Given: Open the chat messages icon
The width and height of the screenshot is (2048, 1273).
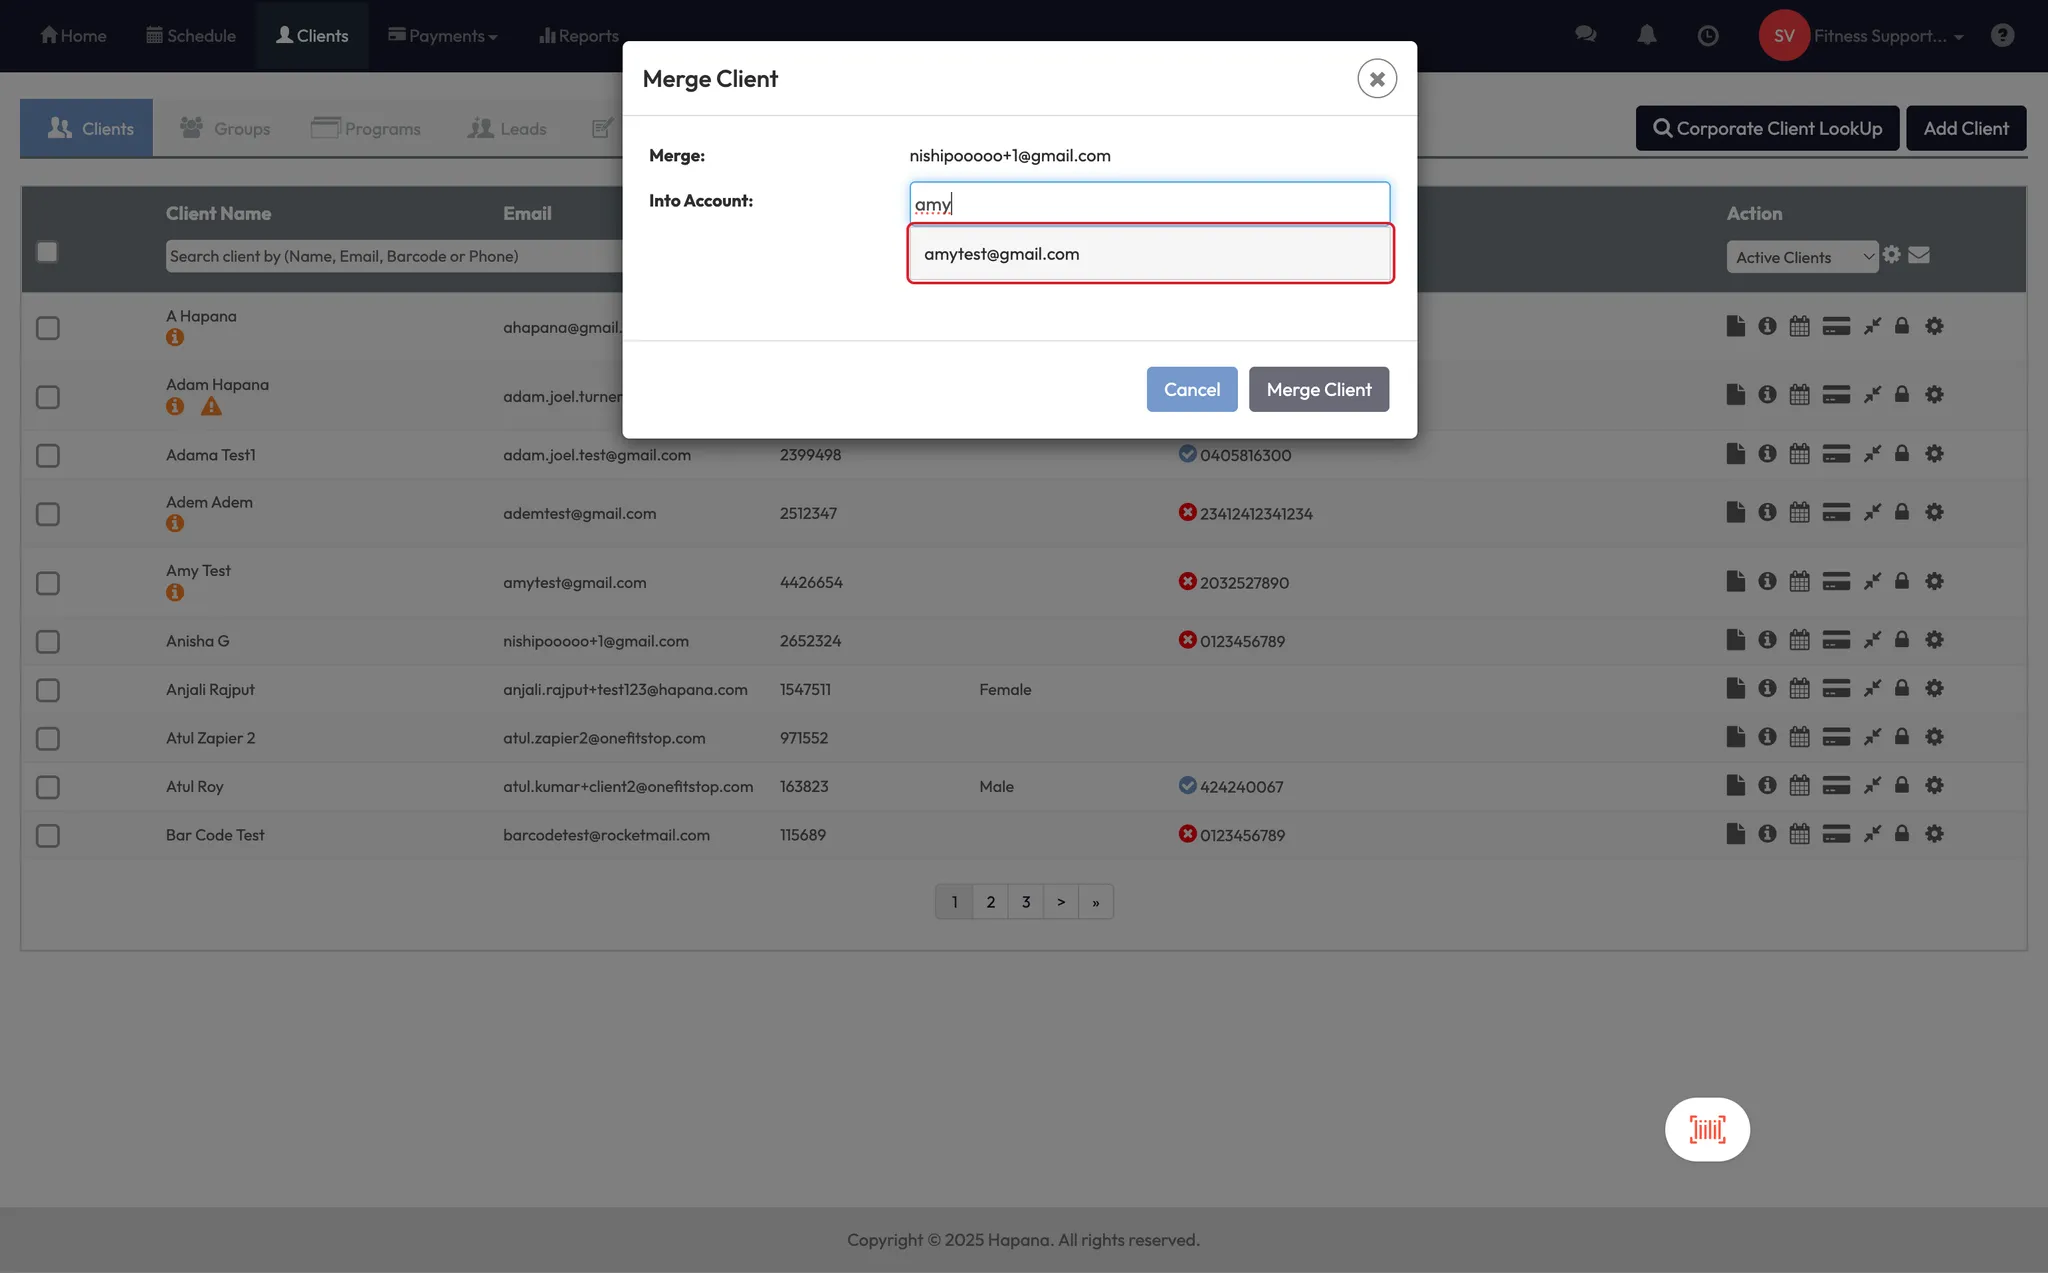Looking at the screenshot, I should point(1585,36).
